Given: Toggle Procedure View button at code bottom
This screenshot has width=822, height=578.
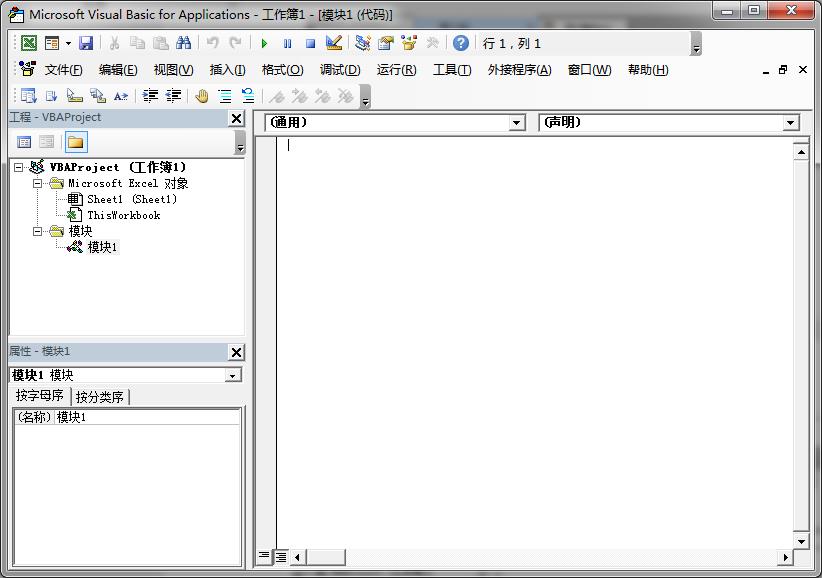Looking at the screenshot, I should pos(264,556).
